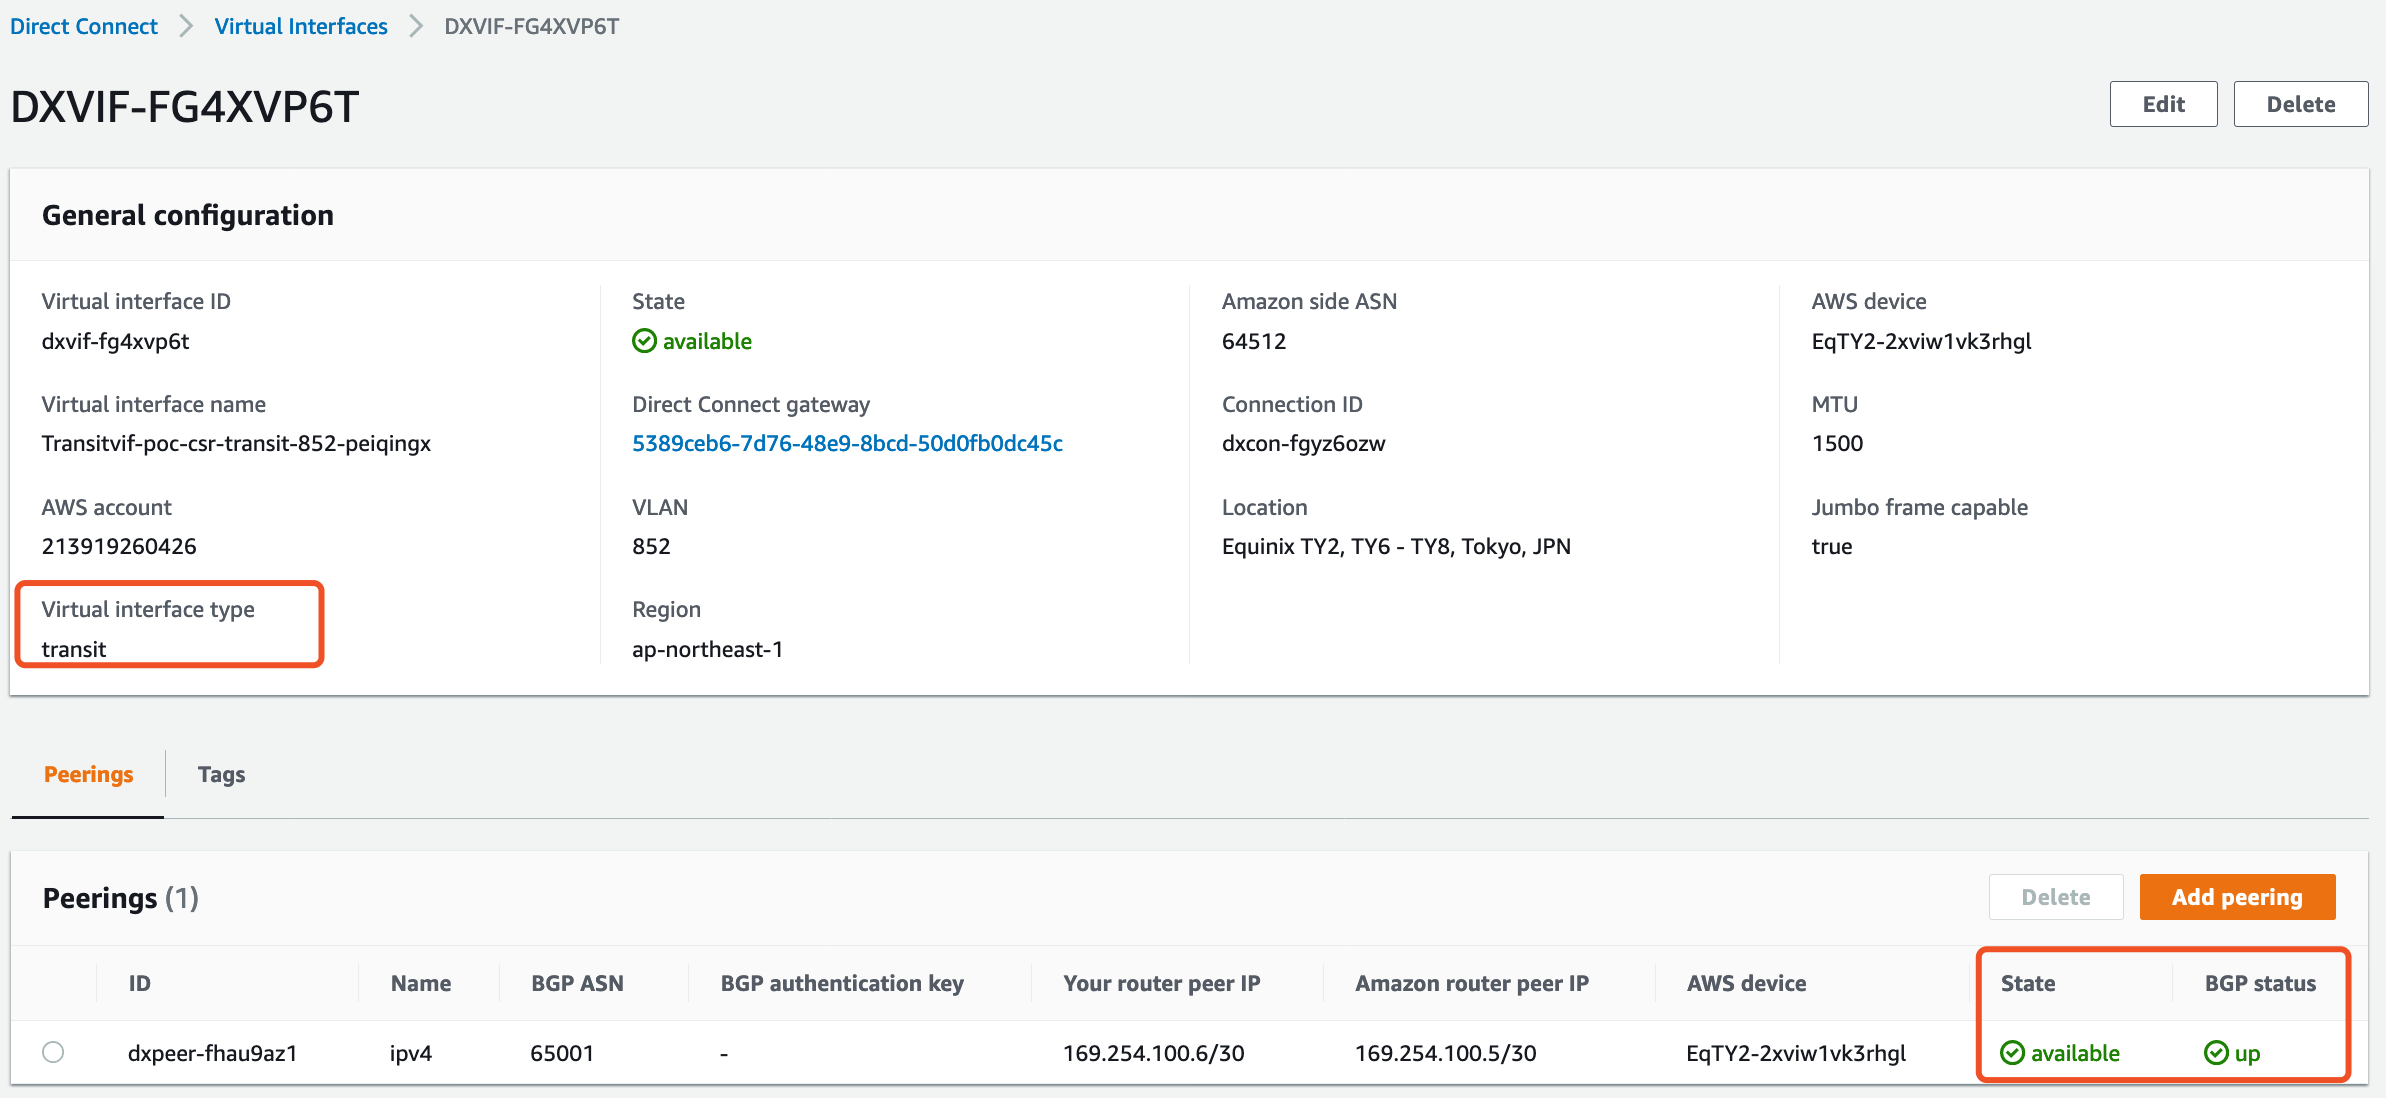2386x1098 pixels.
Task: Click the Add peering button
Action: [2237, 897]
